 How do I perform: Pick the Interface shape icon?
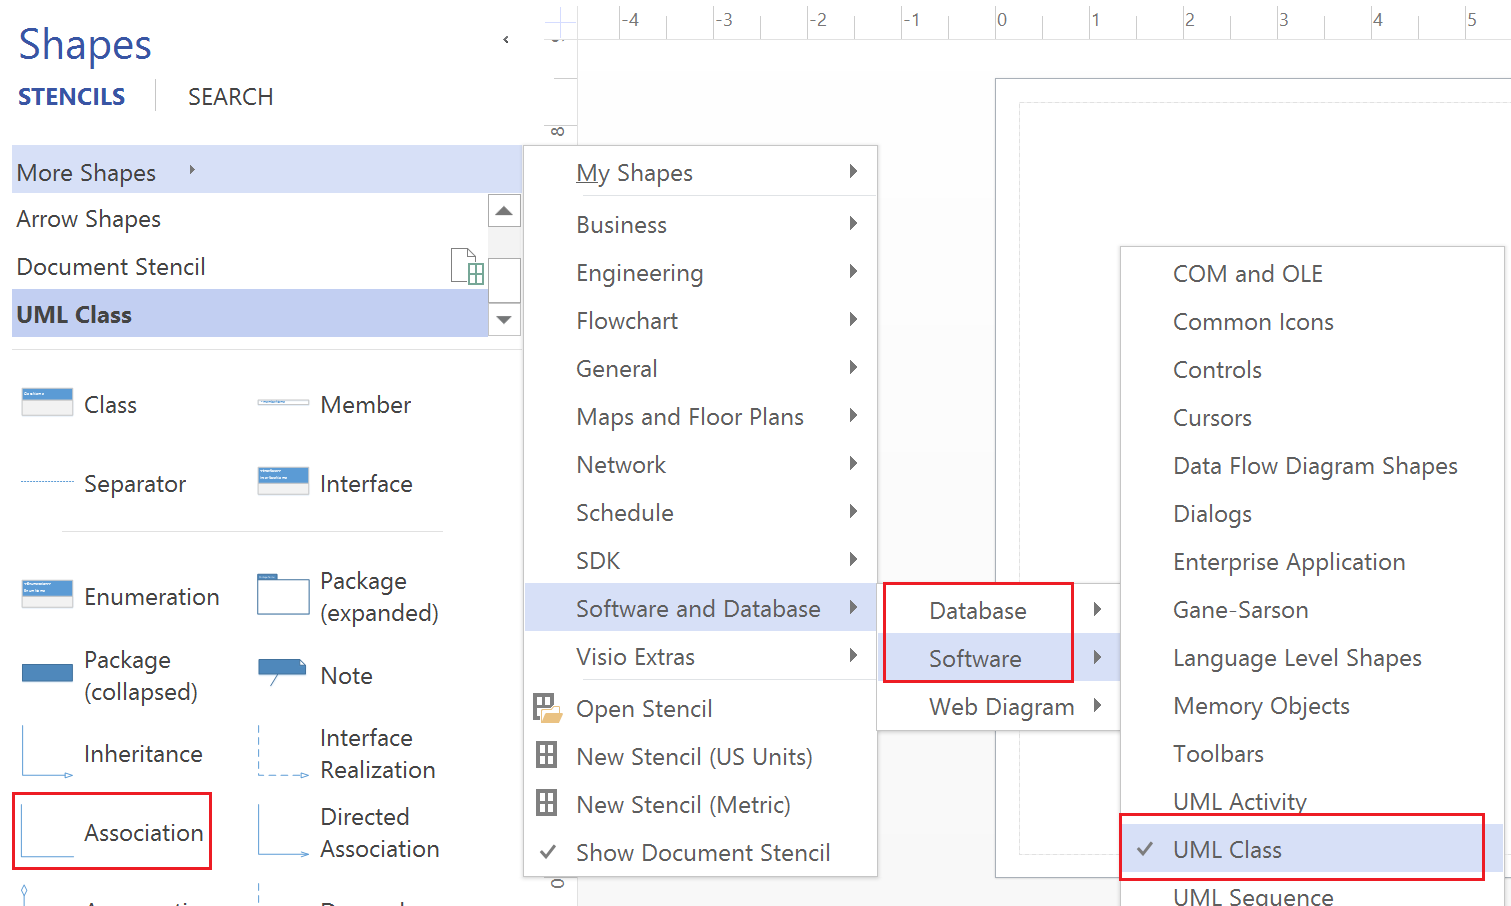click(x=283, y=482)
